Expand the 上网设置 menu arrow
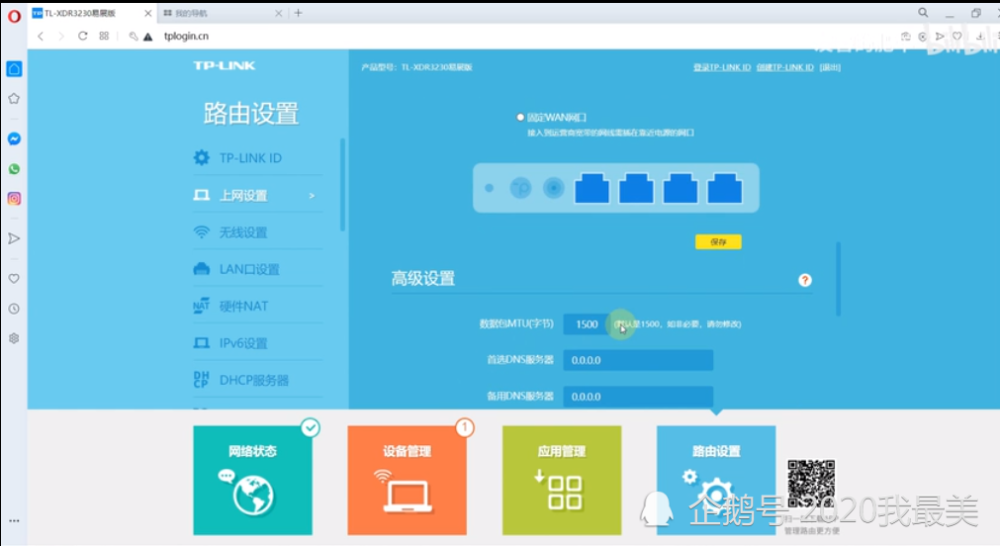The height and width of the screenshot is (546, 1000). pos(312,196)
